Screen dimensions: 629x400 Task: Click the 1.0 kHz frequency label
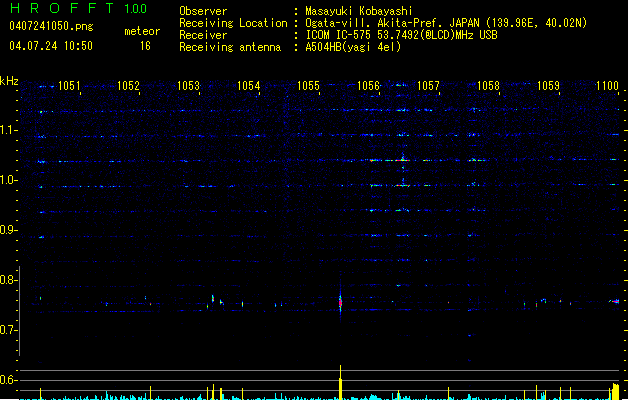tap(8, 180)
